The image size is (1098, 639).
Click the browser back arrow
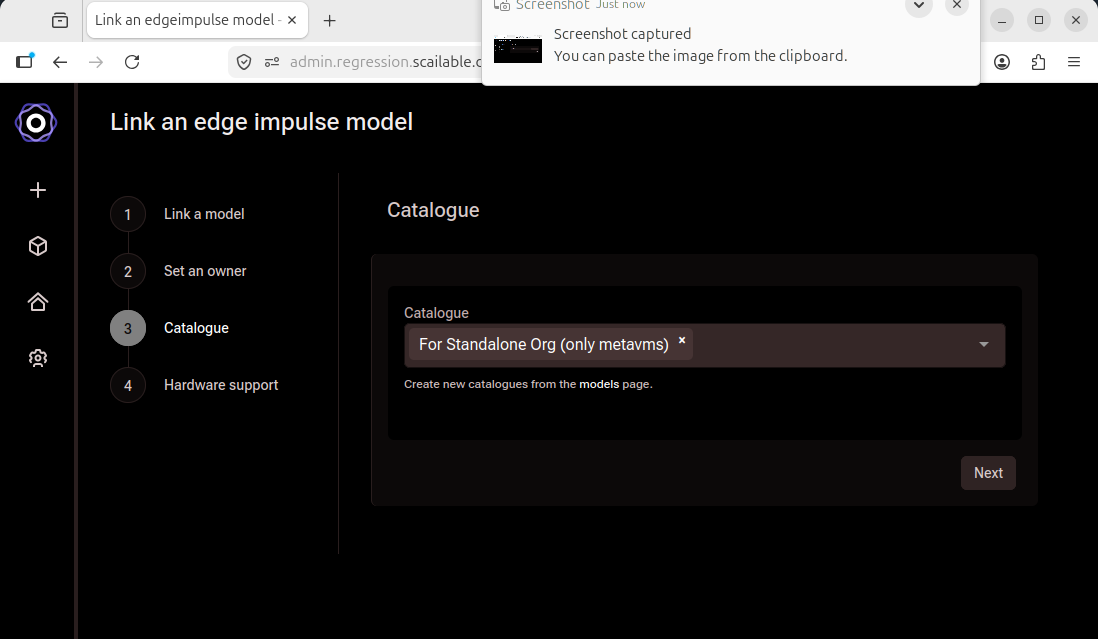pyautogui.click(x=60, y=62)
